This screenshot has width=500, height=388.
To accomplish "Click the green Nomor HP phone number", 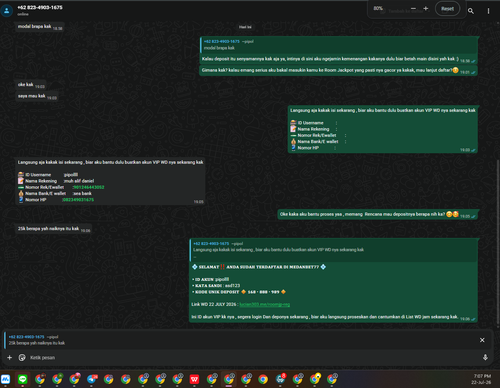I will [78, 200].
